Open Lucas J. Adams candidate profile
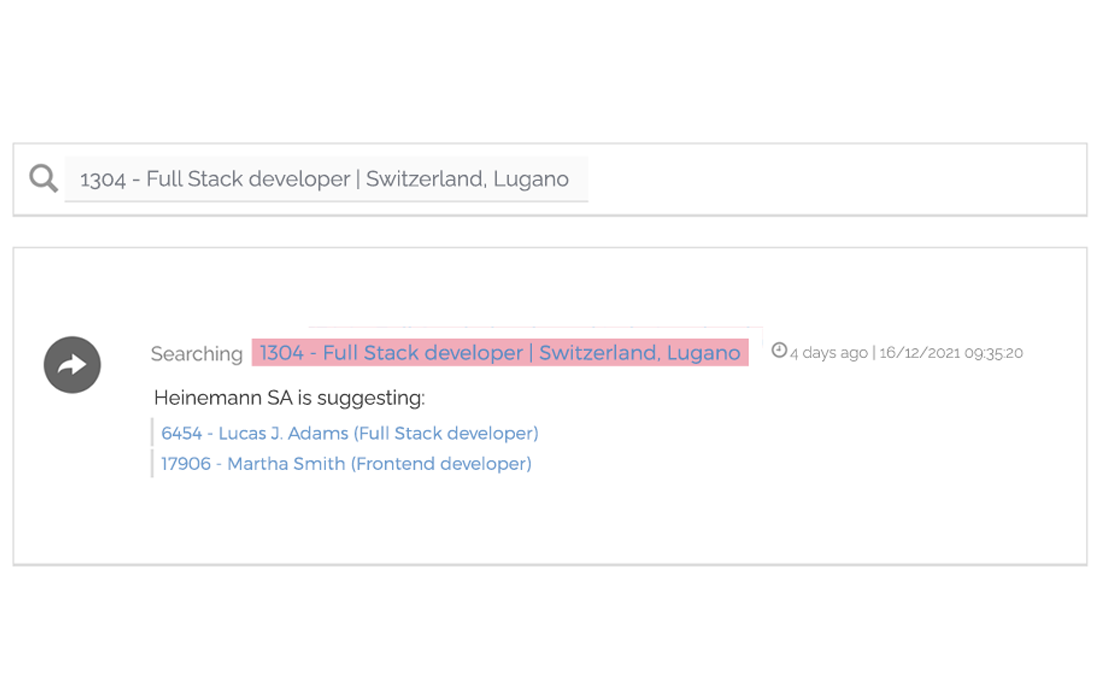1101x692 pixels. click(x=349, y=433)
